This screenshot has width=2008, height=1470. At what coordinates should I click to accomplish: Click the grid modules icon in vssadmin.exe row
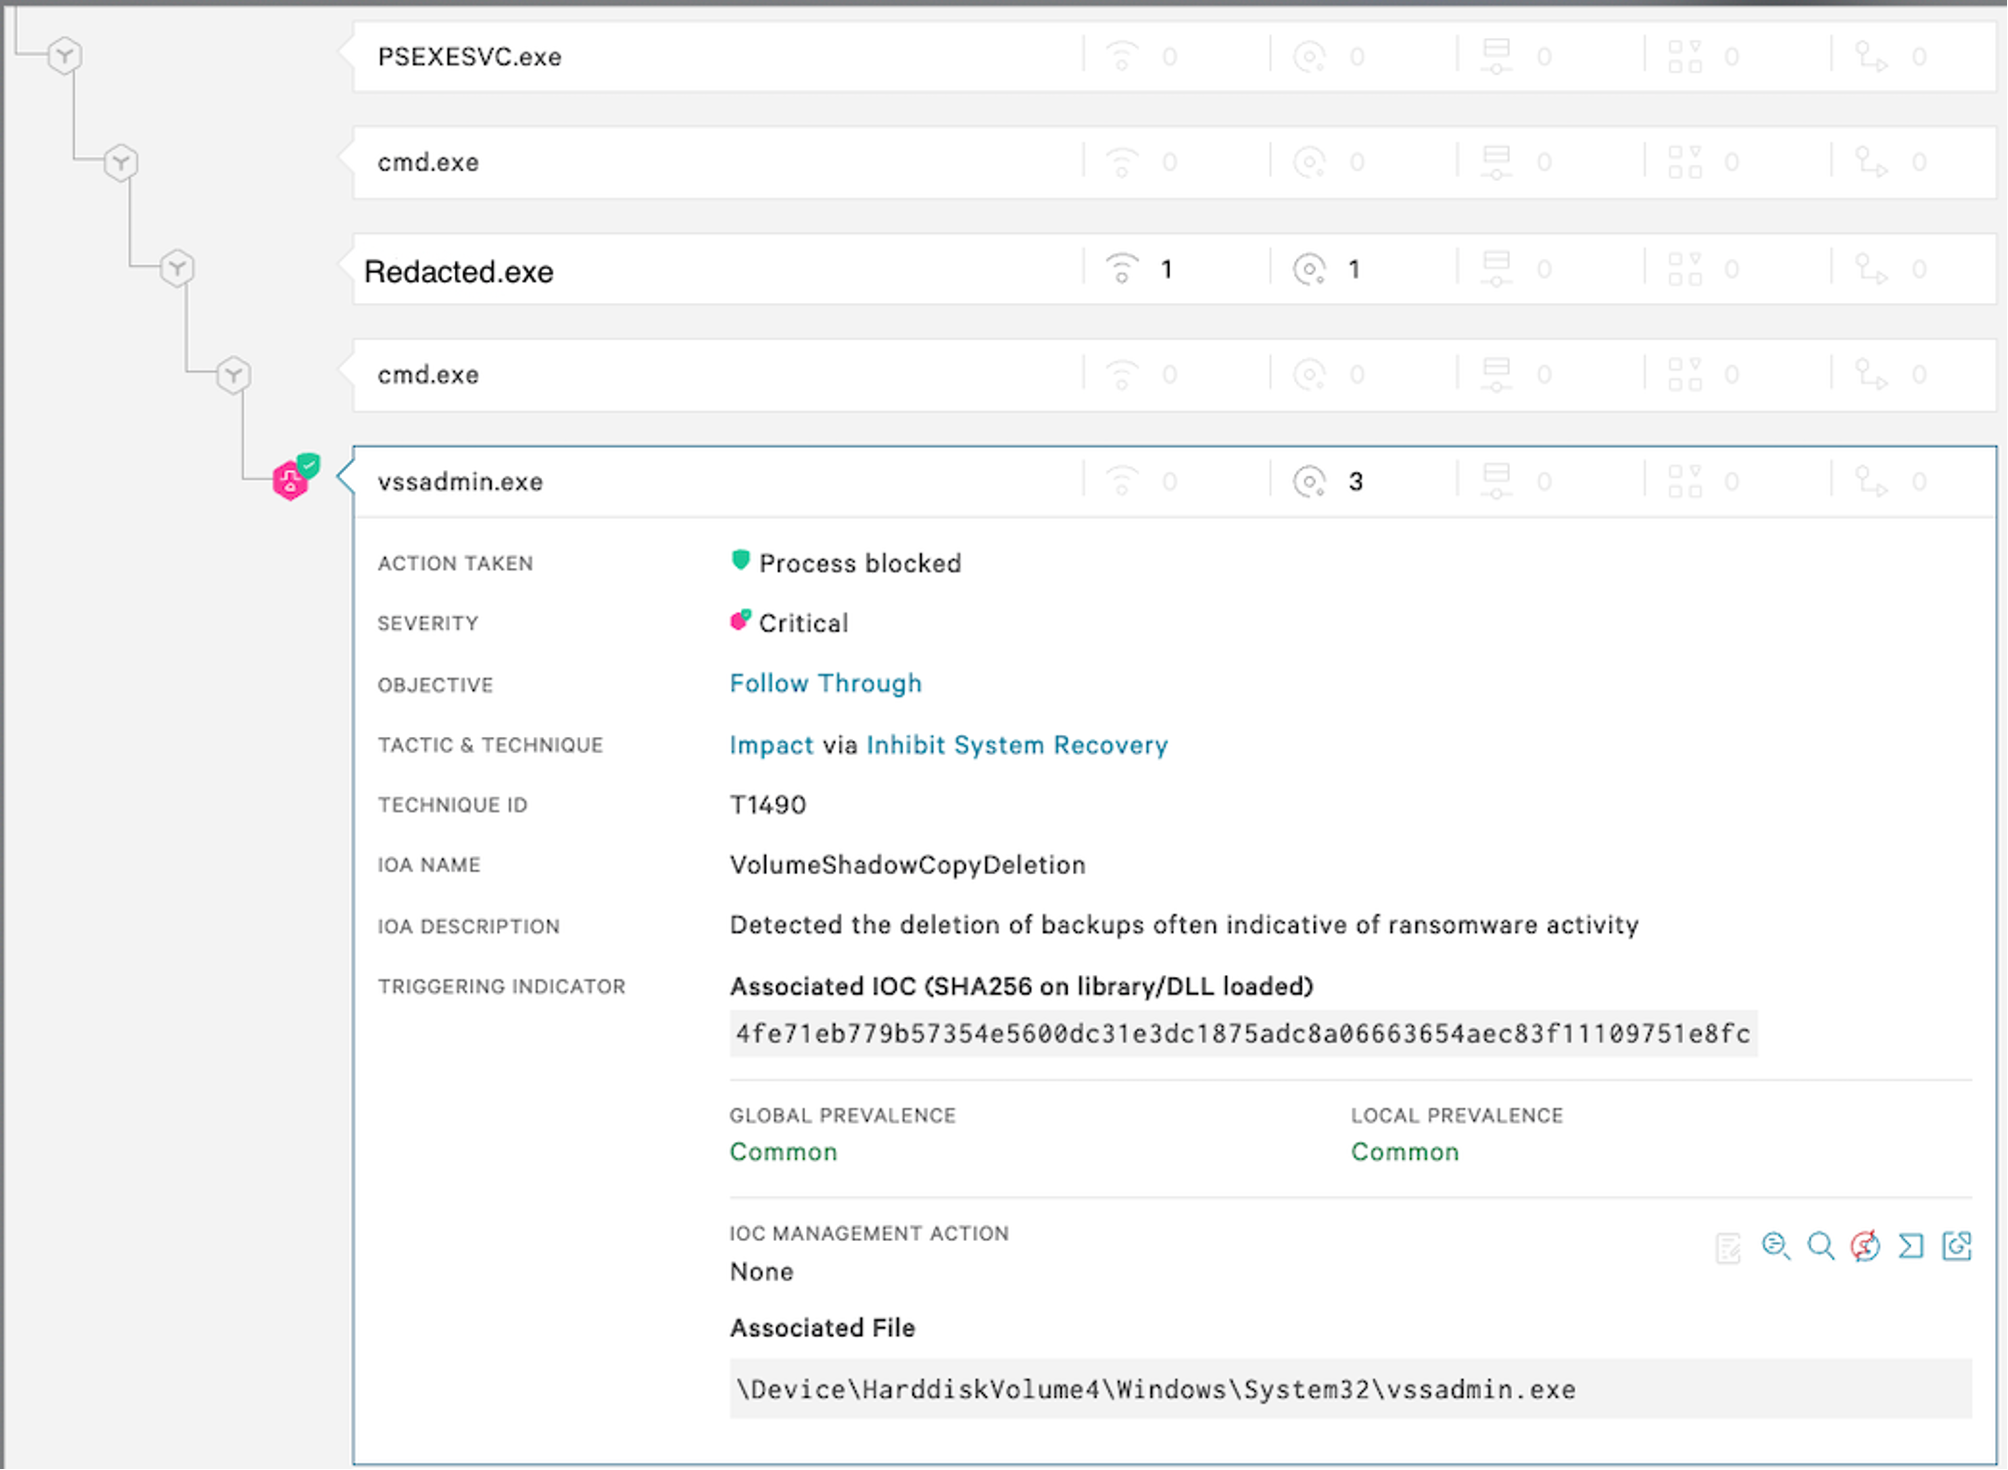click(x=1685, y=481)
